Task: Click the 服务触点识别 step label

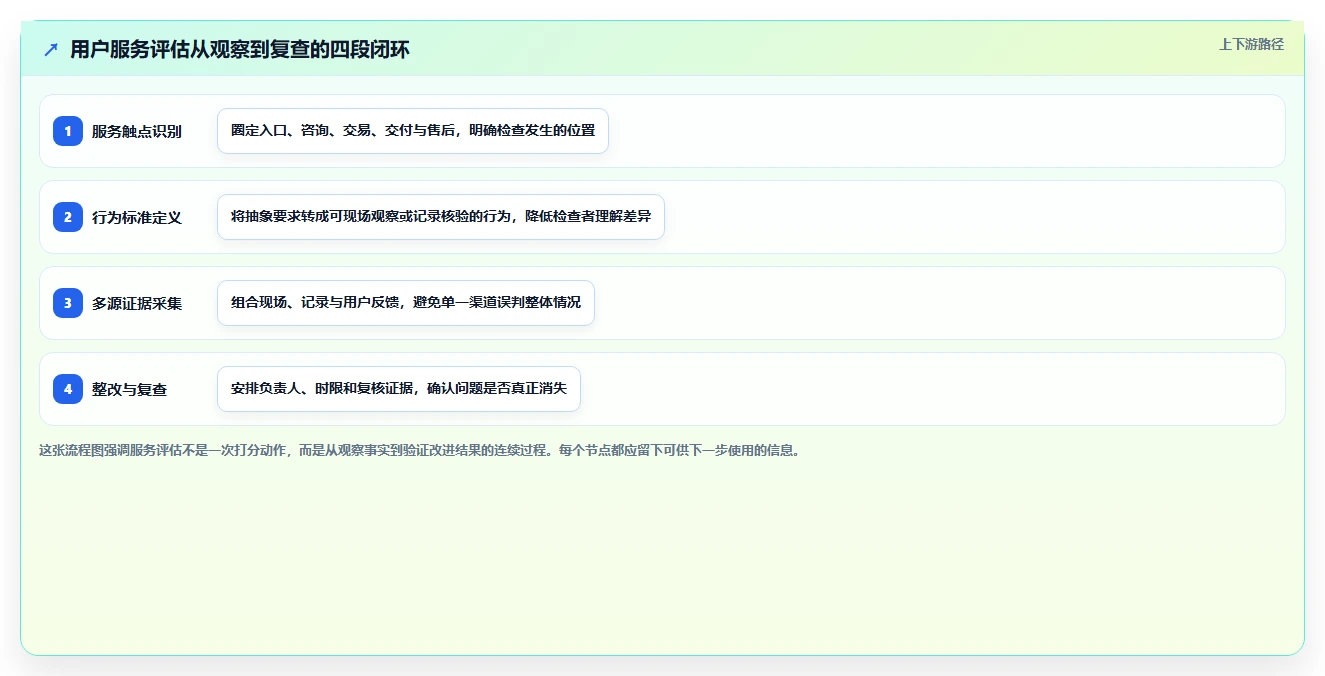Action: click(137, 131)
